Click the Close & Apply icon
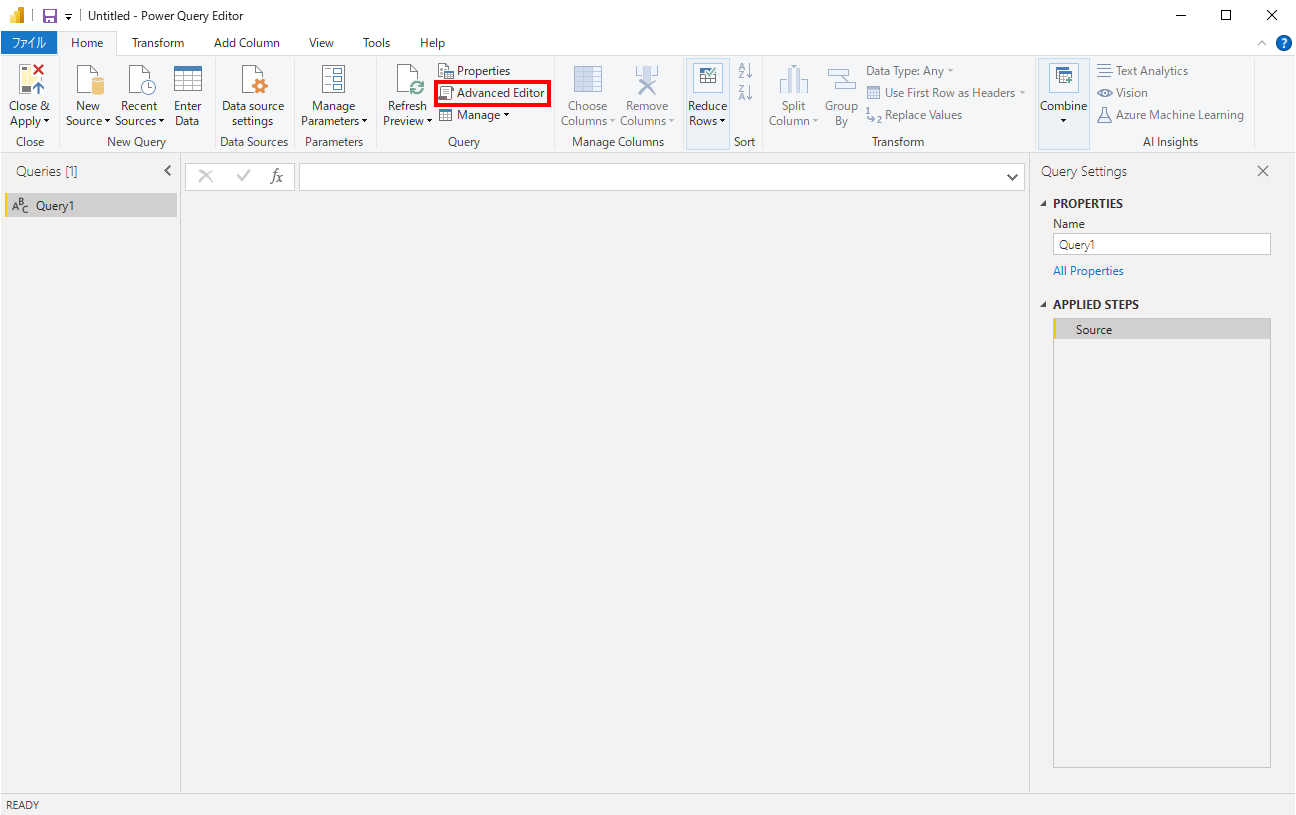 [30, 80]
